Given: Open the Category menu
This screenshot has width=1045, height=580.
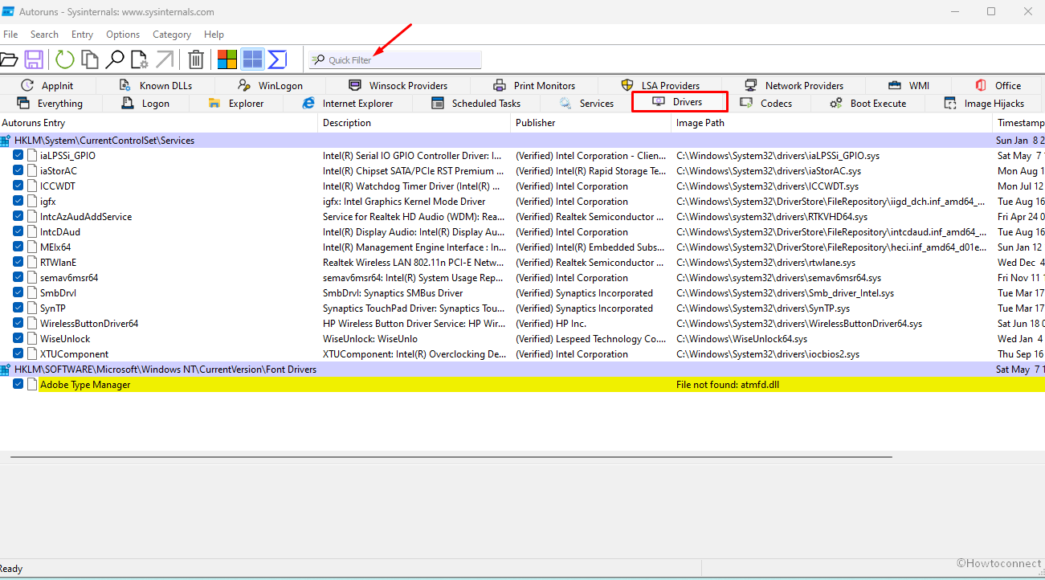Looking at the screenshot, I should 171,34.
